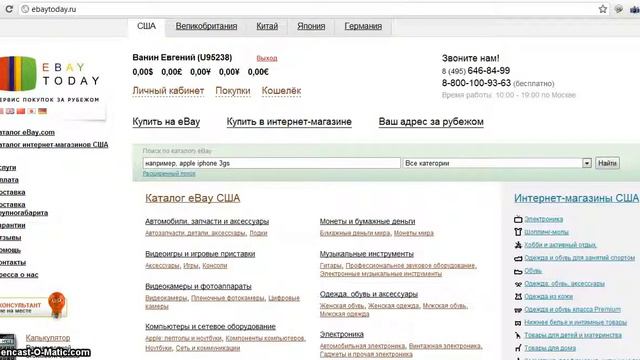Click the Найти search button
This screenshot has width=640, height=360.
[607, 163]
